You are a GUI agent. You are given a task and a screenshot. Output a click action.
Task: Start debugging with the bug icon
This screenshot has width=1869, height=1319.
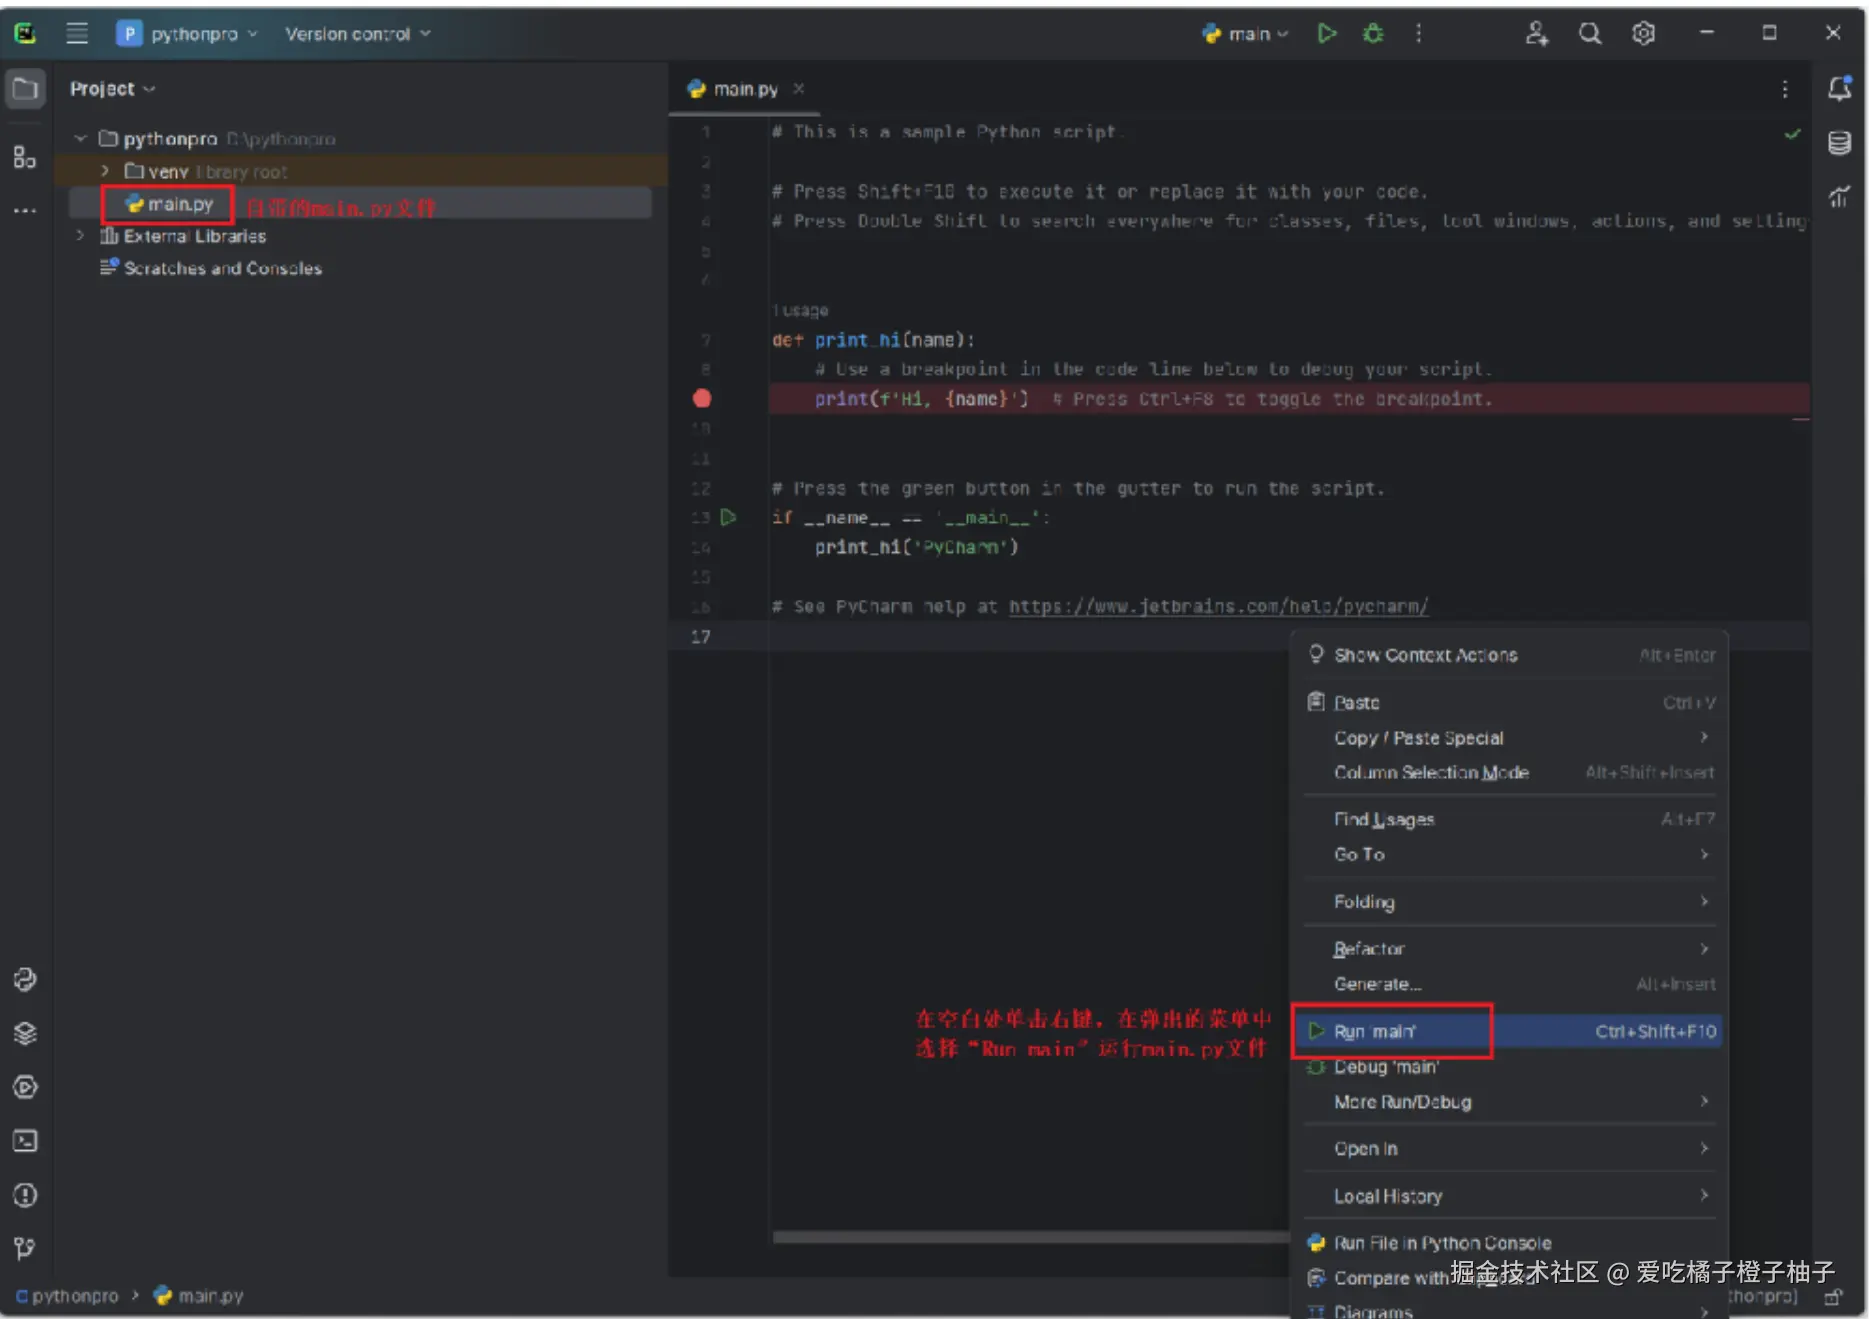click(1373, 33)
